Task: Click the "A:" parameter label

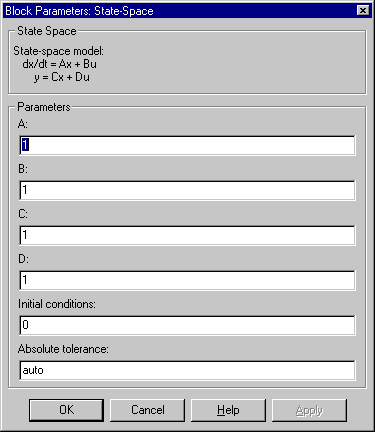Action: (23, 124)
